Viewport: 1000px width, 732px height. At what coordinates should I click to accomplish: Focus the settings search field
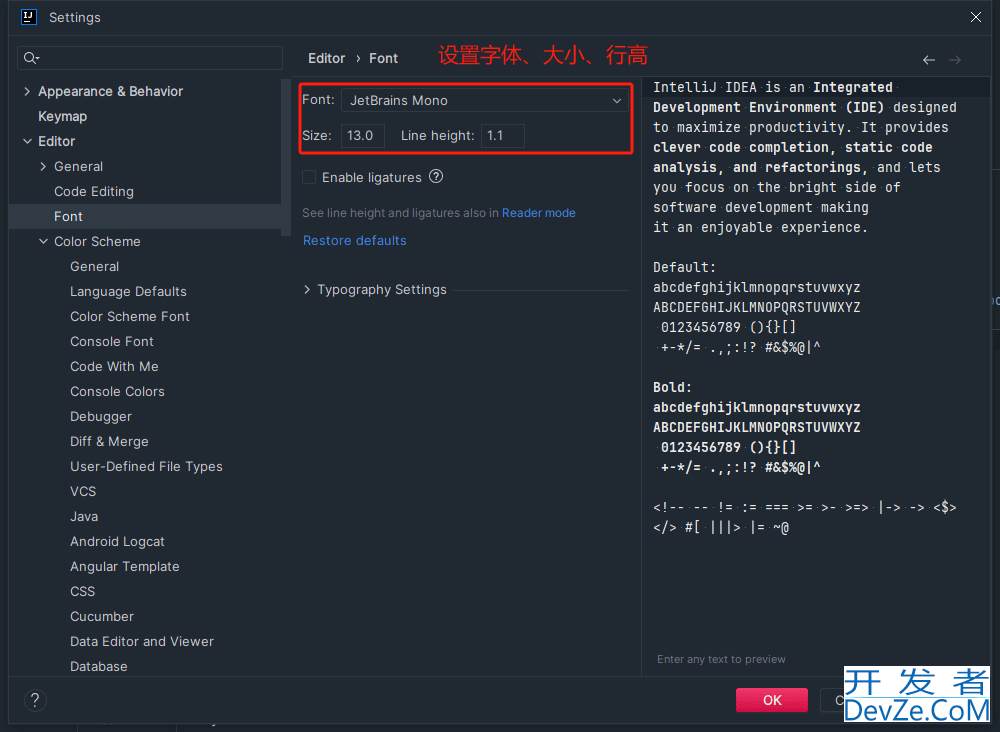pyautogui.click(x=150, y=58)
